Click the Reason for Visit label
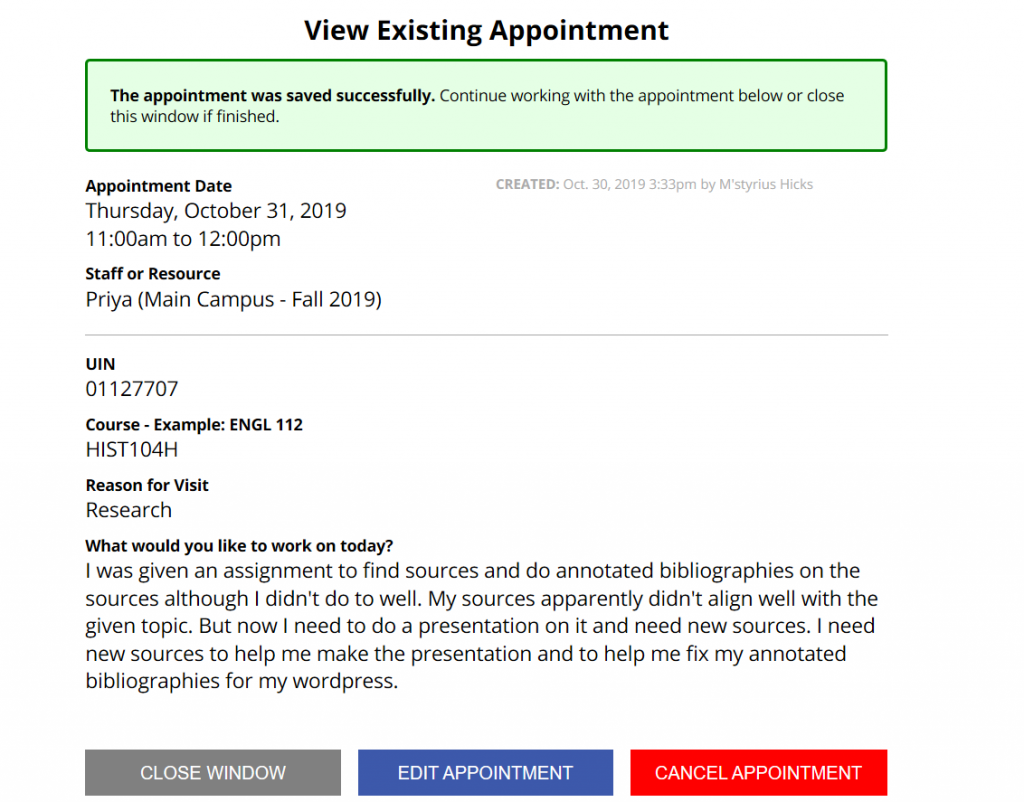1024x802 pixels. click(146, 485)
